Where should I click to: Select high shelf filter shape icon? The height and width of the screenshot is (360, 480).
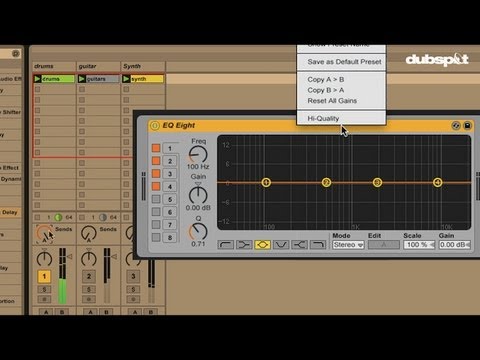tap(299, 245)
